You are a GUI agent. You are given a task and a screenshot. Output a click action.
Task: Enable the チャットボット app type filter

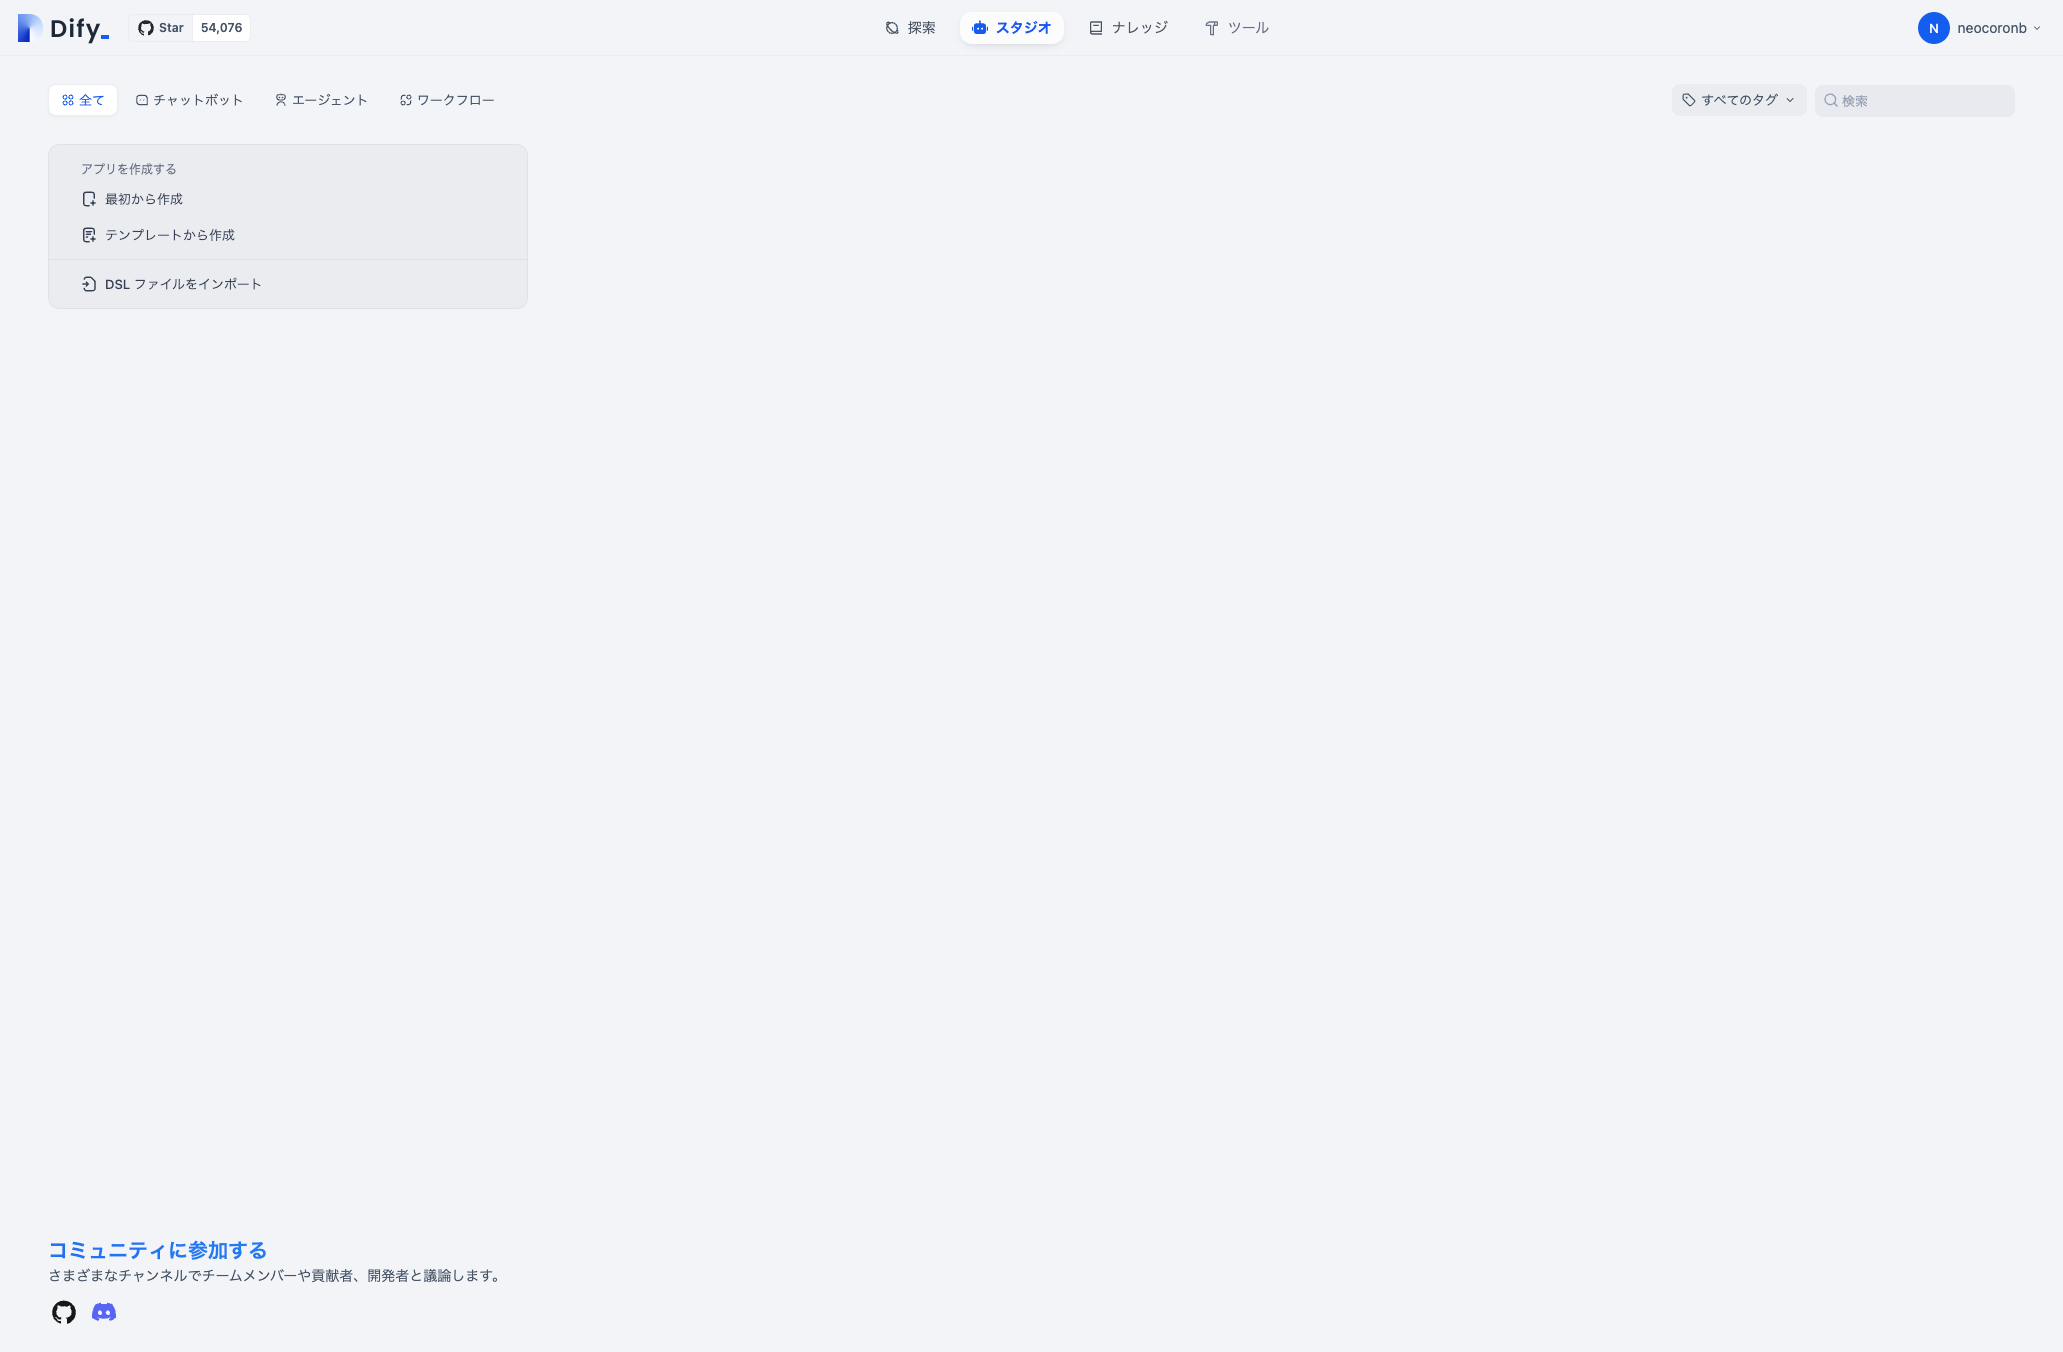pyautogui.click(x=189, y=100)
